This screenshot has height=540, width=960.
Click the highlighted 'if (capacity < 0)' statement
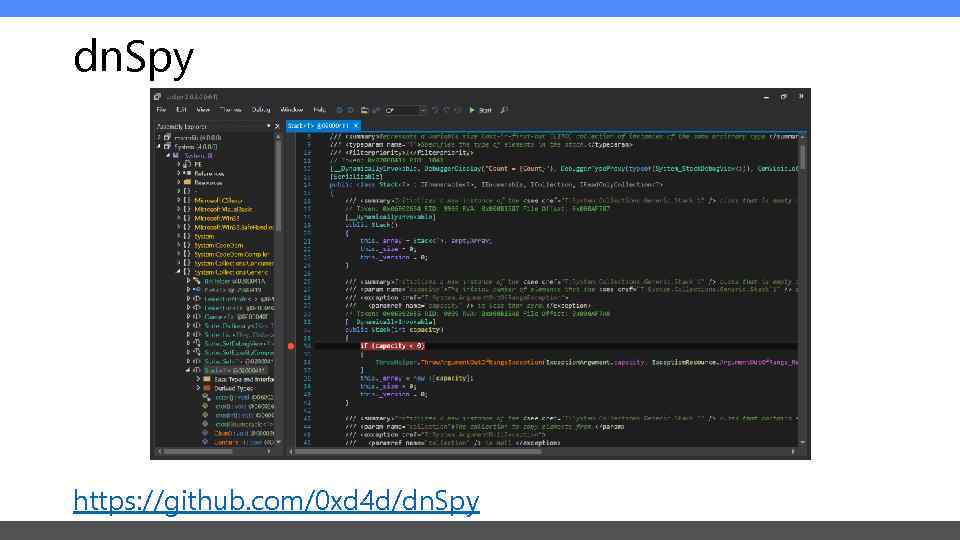392,346
